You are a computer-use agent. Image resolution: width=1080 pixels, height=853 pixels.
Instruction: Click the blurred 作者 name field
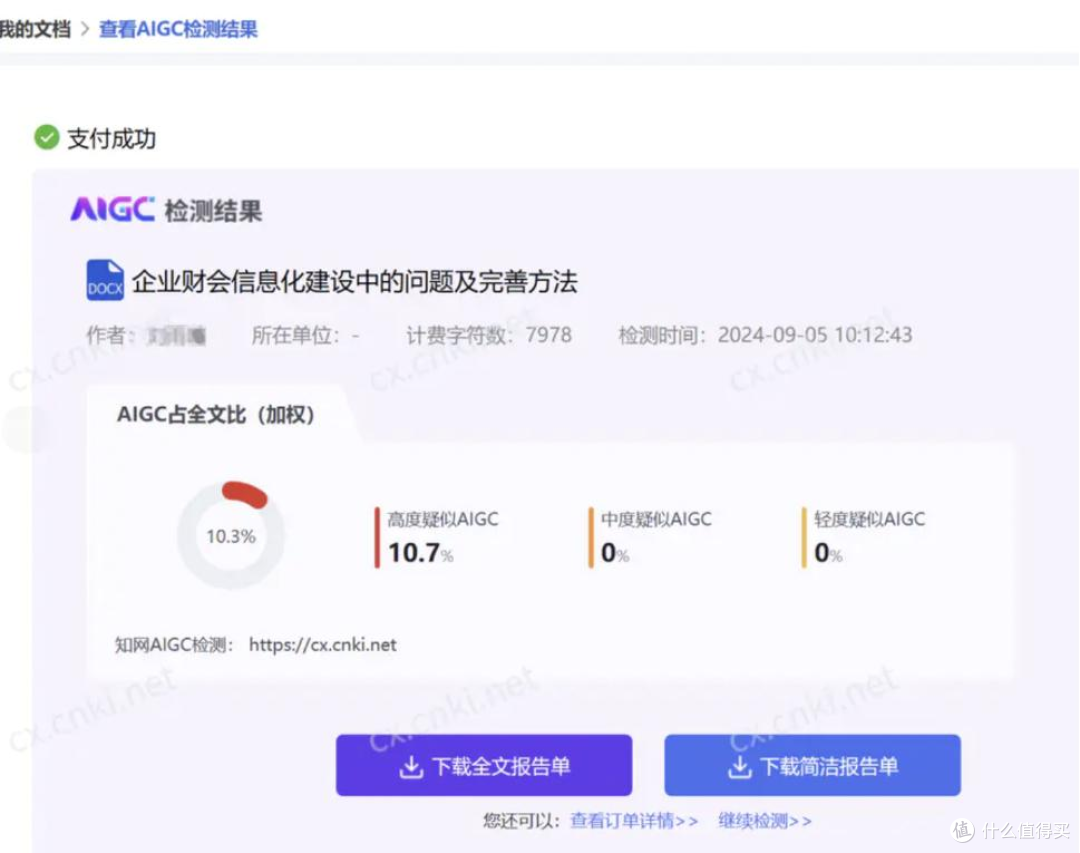[x=177, y=336]
